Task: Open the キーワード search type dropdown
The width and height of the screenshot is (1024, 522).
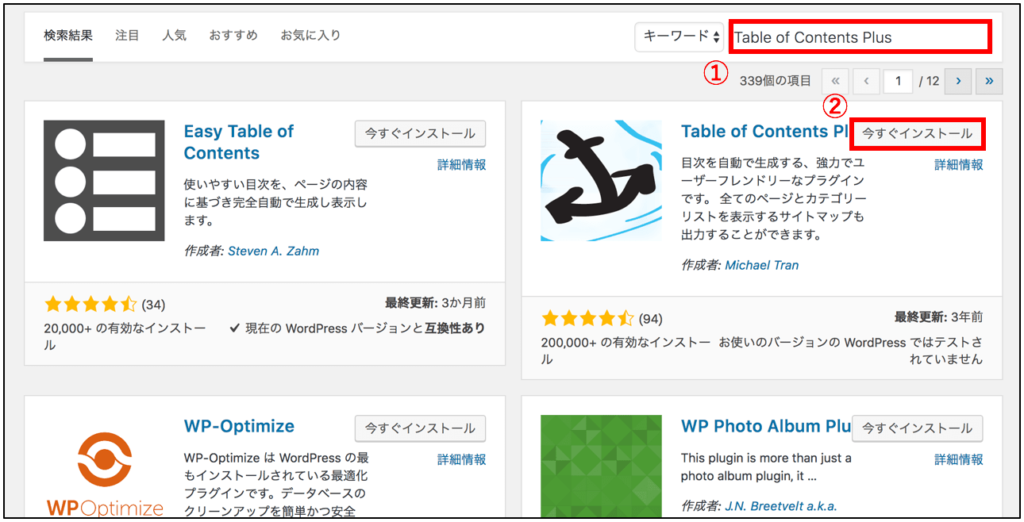Action: pyautogui.click(x=680, y=37)
